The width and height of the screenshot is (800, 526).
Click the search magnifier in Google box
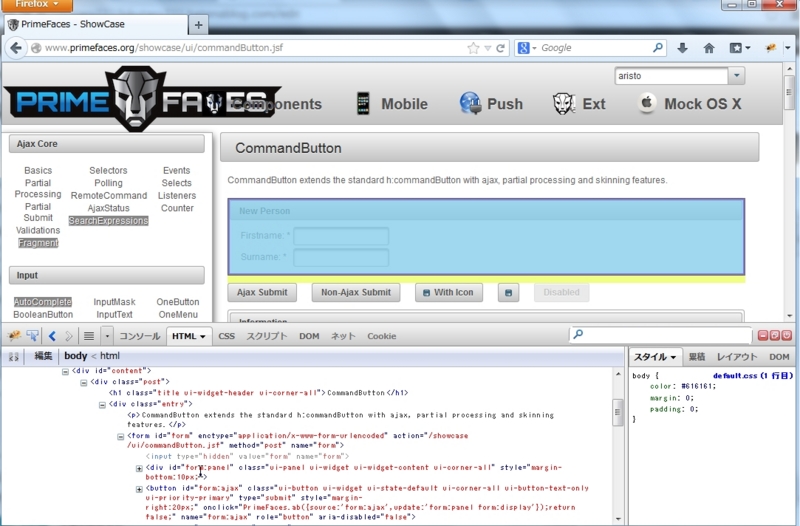[658, 48]
